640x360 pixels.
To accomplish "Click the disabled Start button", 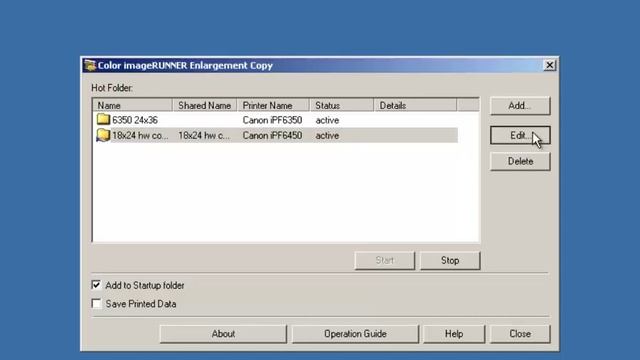I will tap(384, 260).
